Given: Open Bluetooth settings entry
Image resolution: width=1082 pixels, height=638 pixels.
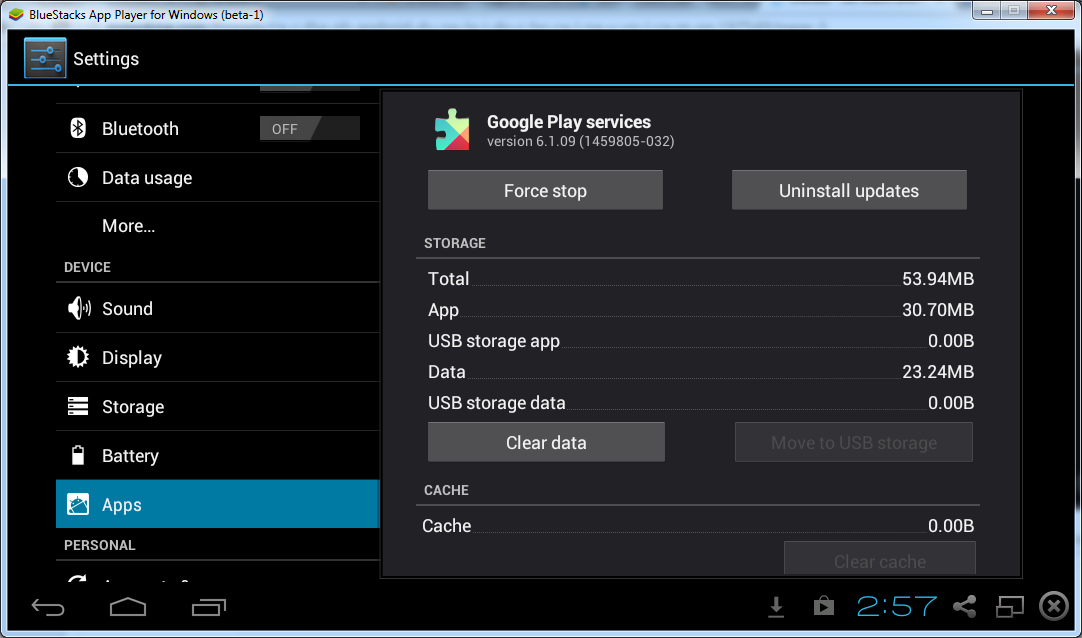Looking at the screenshot, I should coord(217,128).
